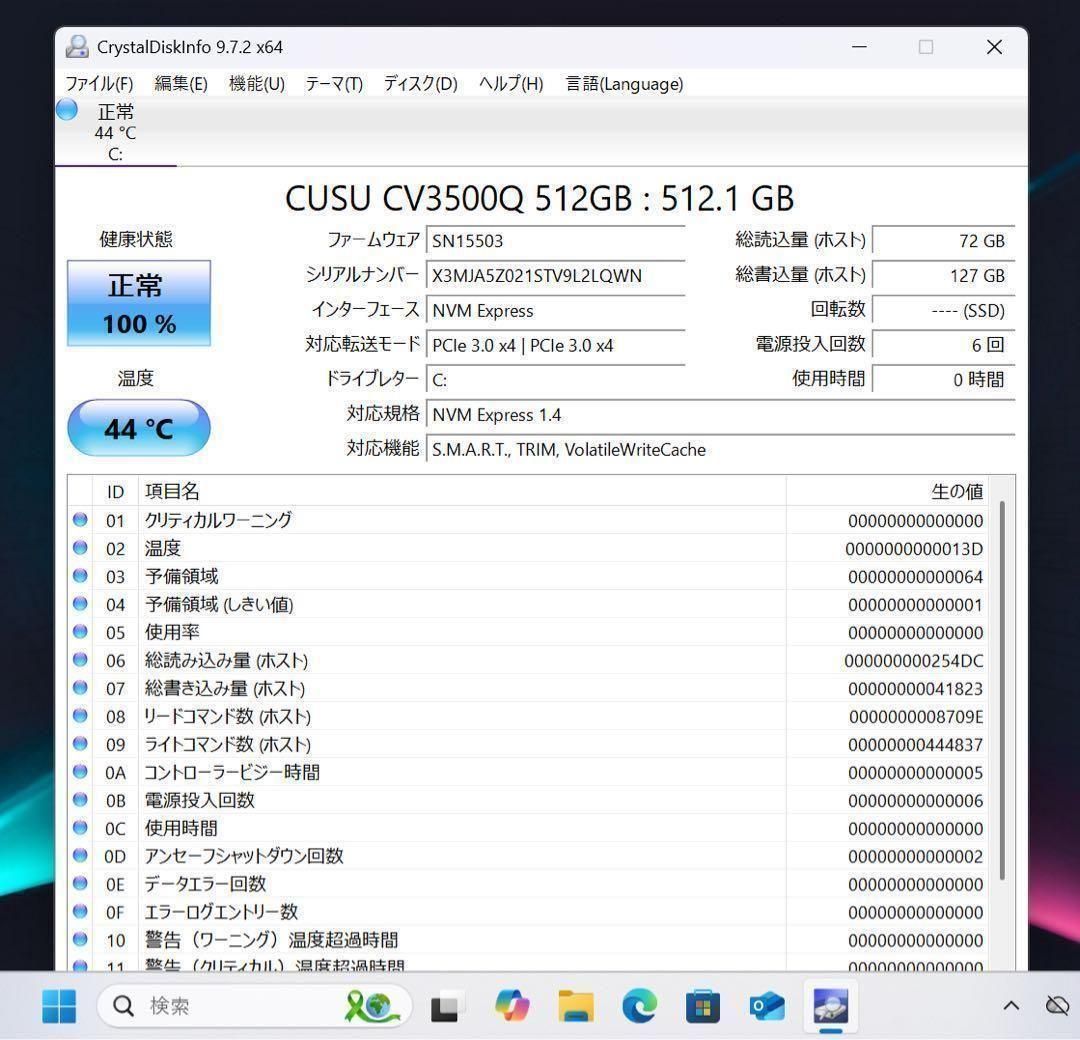Click the status orb beside クリティカルワーニング attribute
This screenshot has height=1040, width=1080.
click(81, 520)
